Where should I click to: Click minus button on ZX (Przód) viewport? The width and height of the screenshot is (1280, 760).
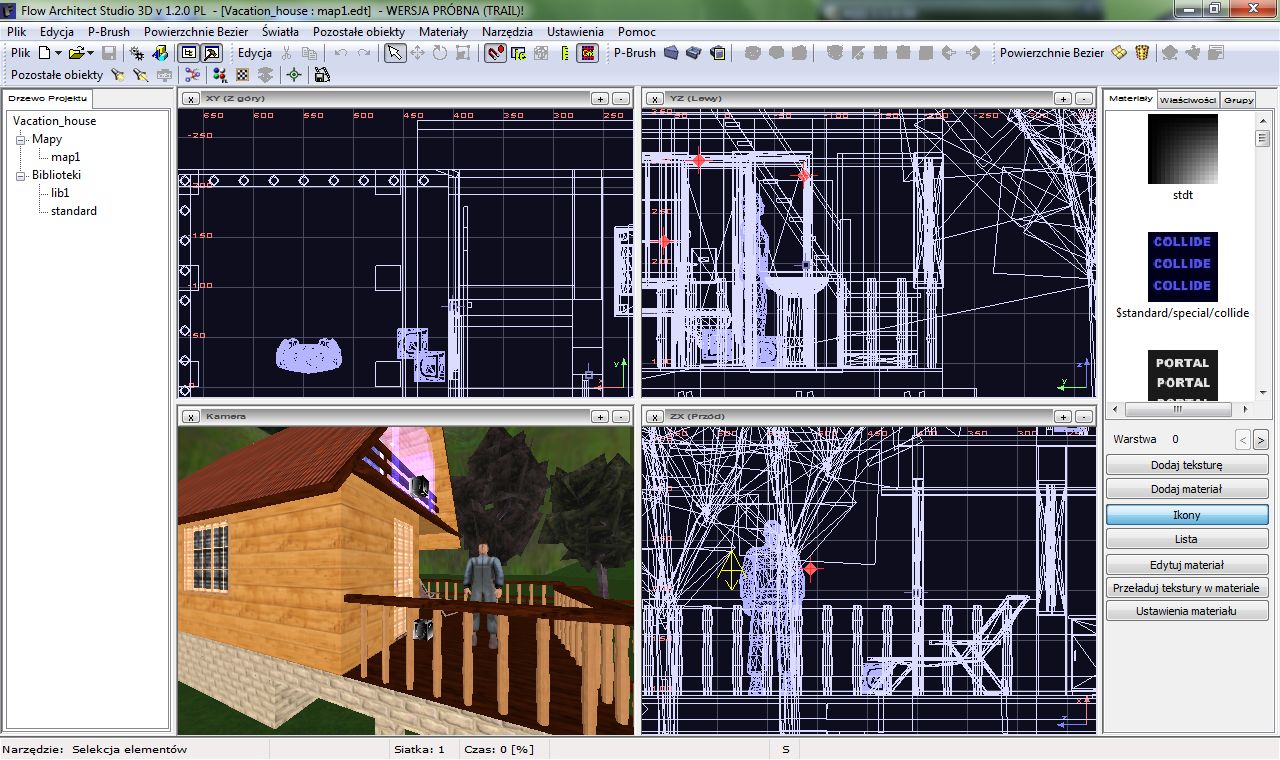click(x=1085, y=416)
